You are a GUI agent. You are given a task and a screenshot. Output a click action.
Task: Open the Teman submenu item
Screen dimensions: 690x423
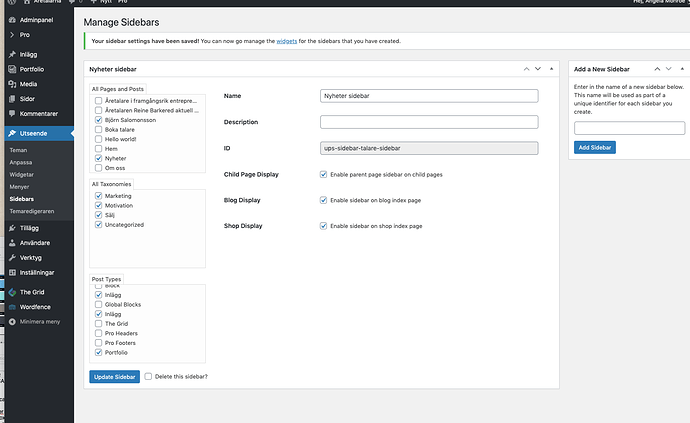coord(18,150)
